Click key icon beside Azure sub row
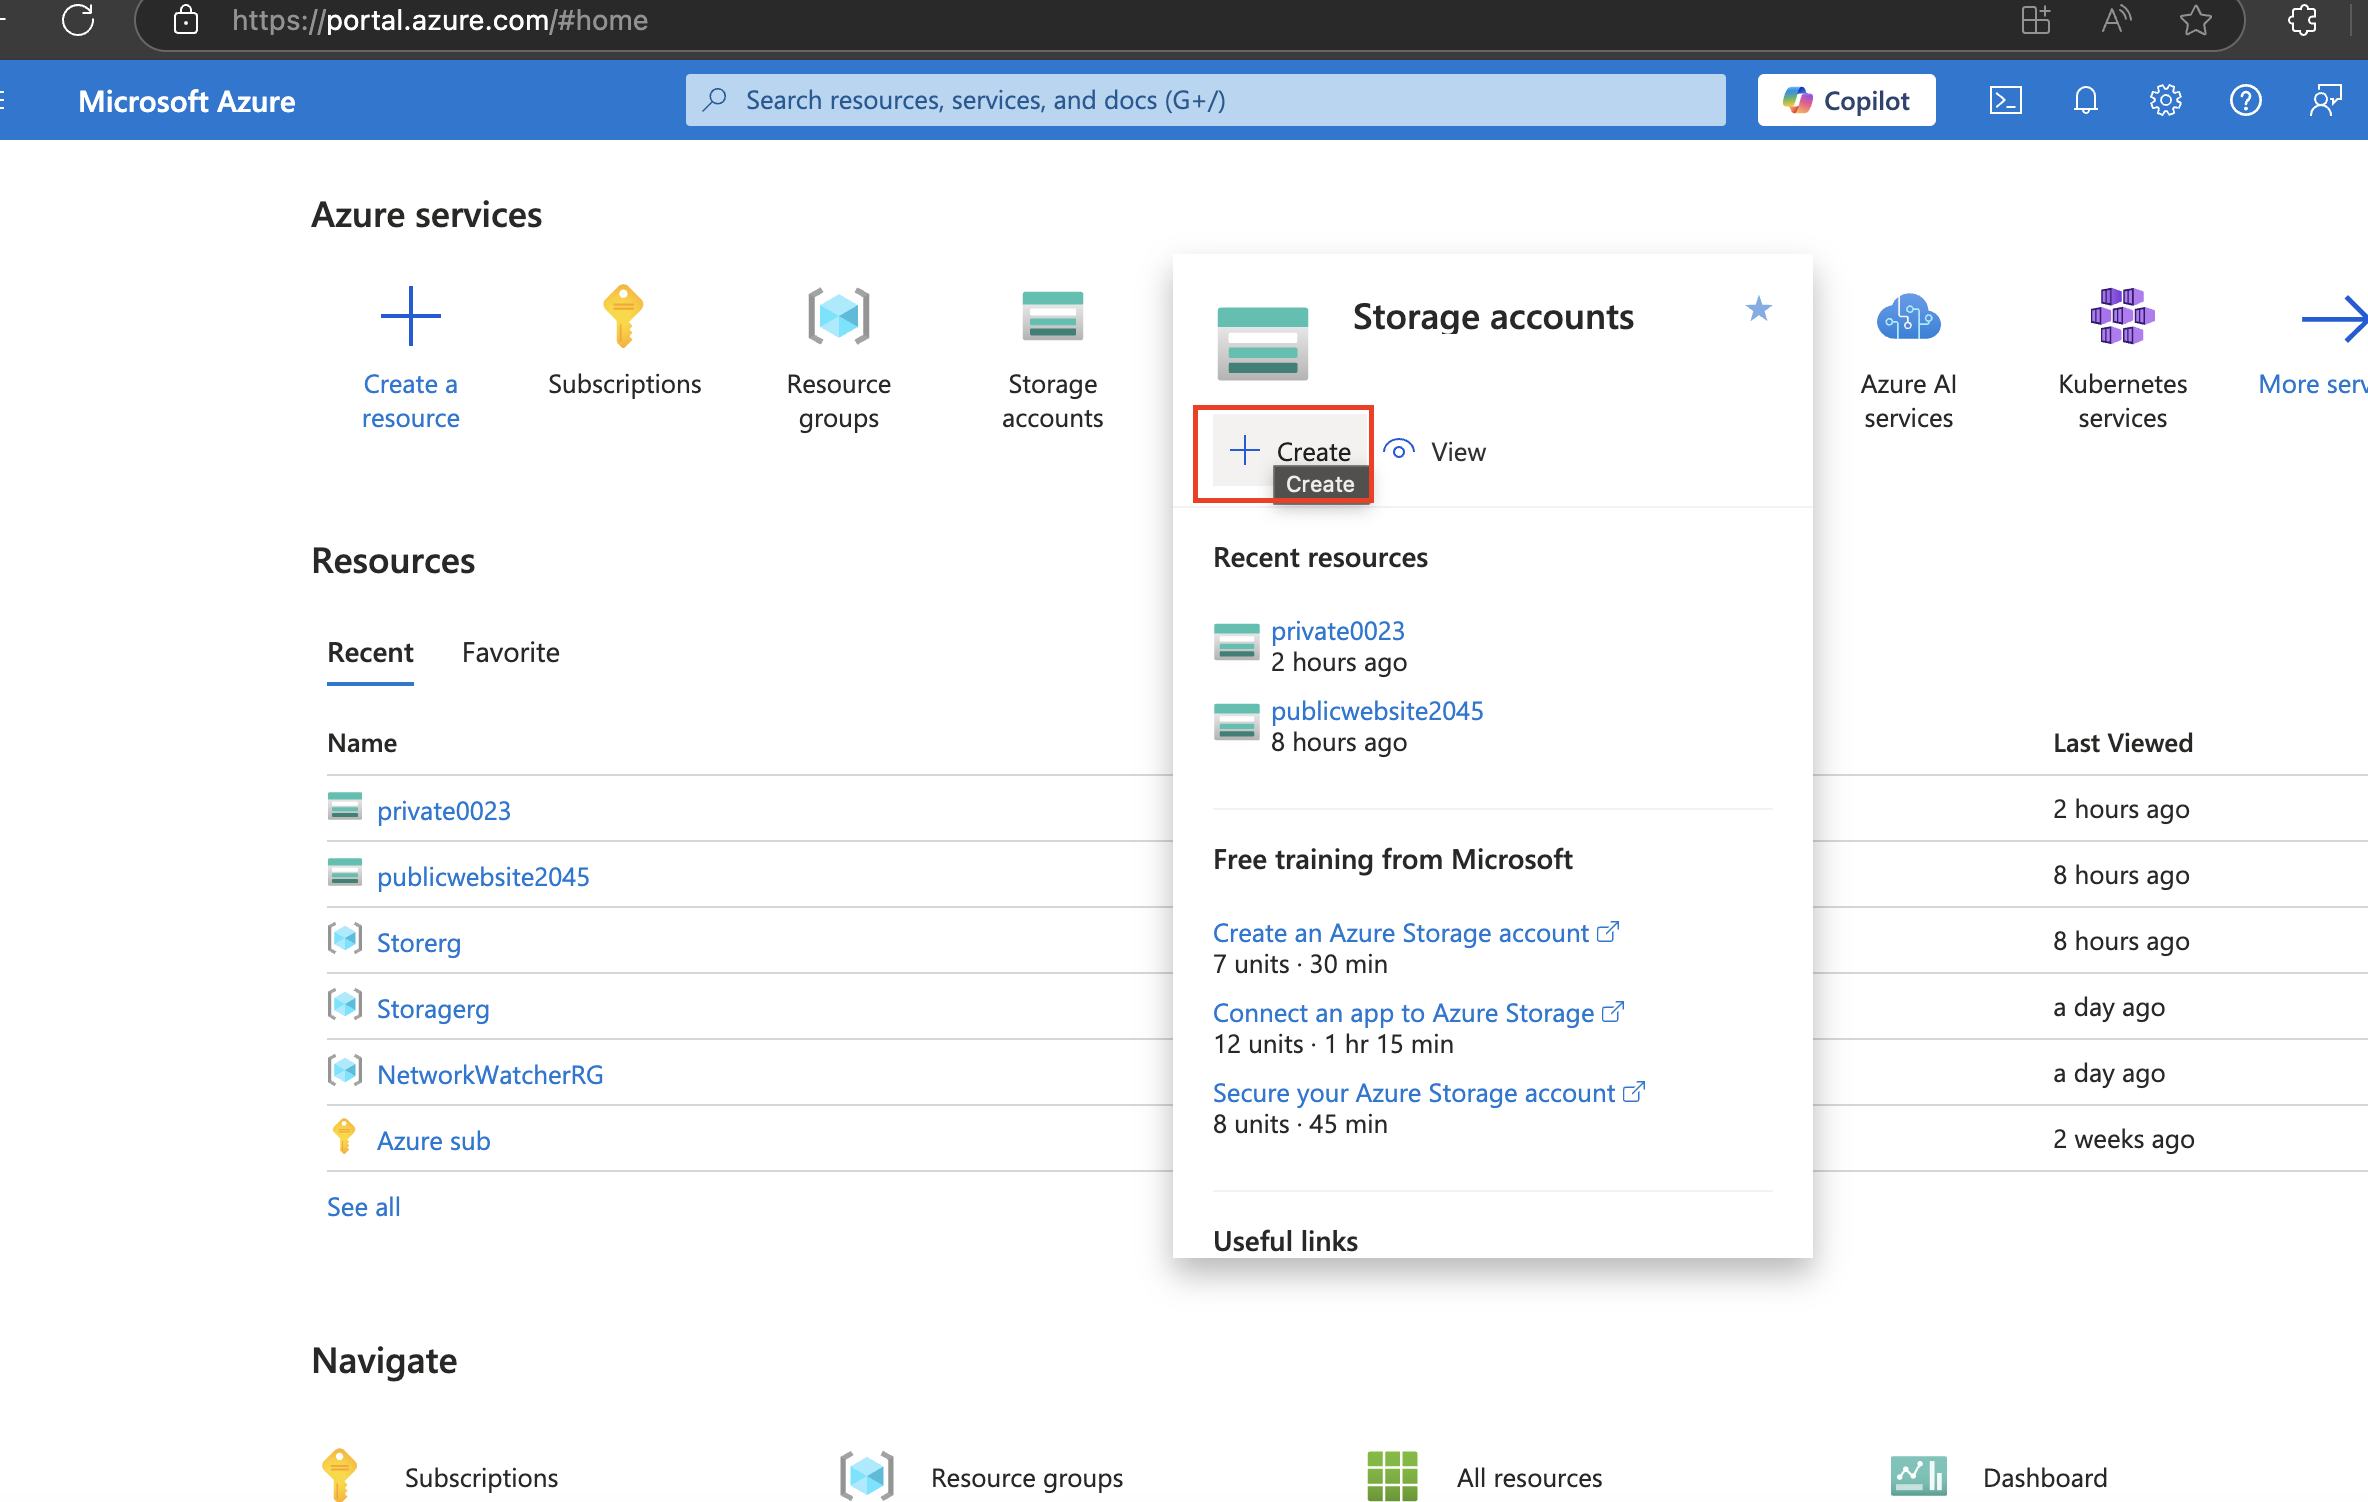This screenshot has height=1502, width=2368. click(344, 1137)
